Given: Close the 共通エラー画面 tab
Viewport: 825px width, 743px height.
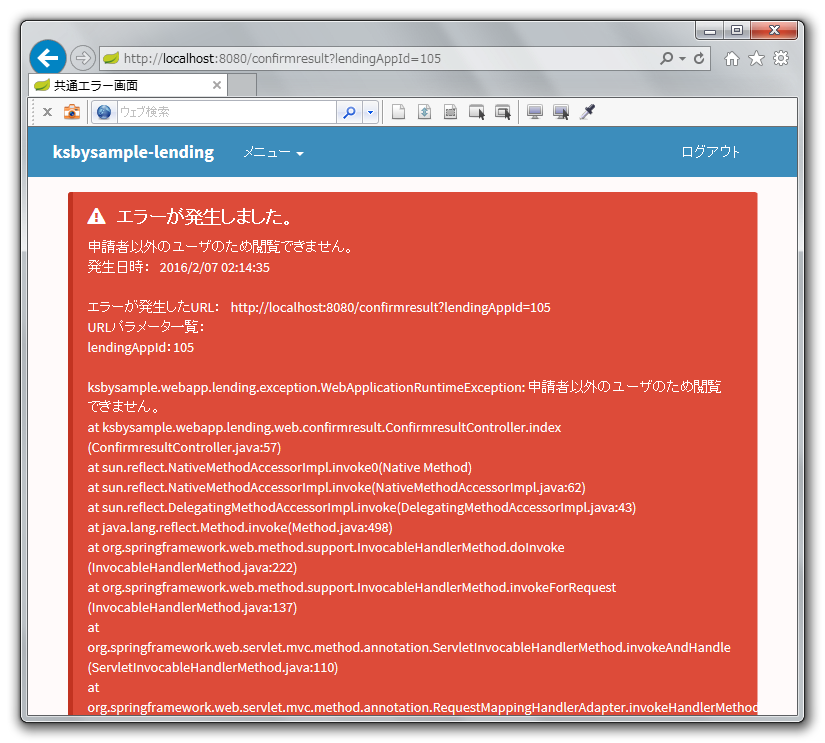Looking at the screenshot, I should pyautogui.click(x=216, y=85).
